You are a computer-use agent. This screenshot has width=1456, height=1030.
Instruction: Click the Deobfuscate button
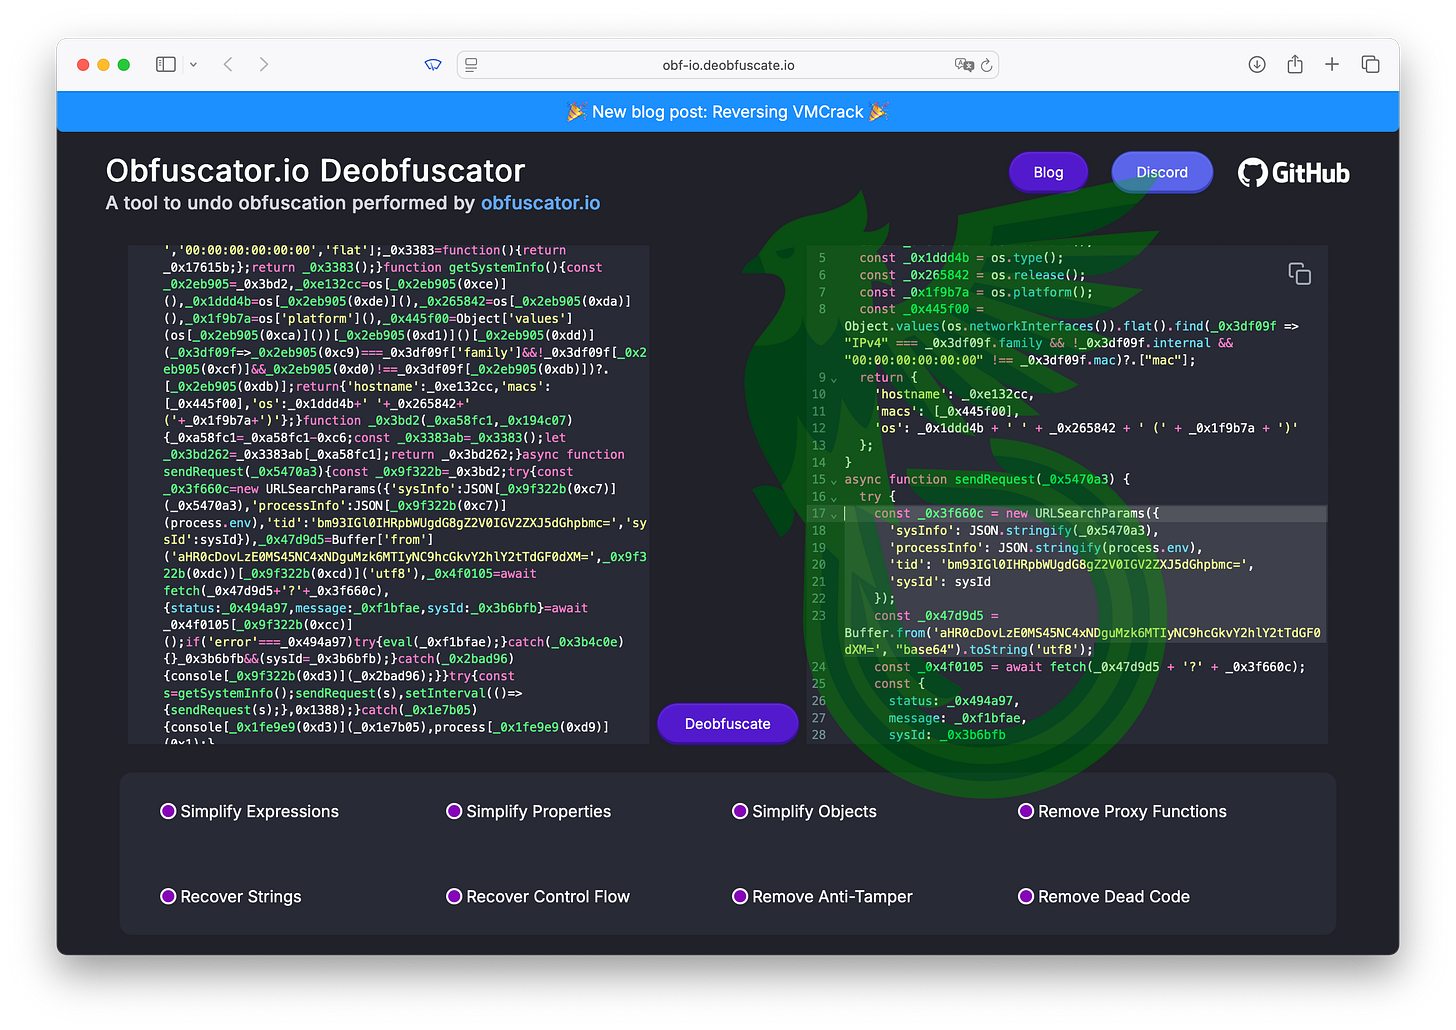[x=728, y=724]
